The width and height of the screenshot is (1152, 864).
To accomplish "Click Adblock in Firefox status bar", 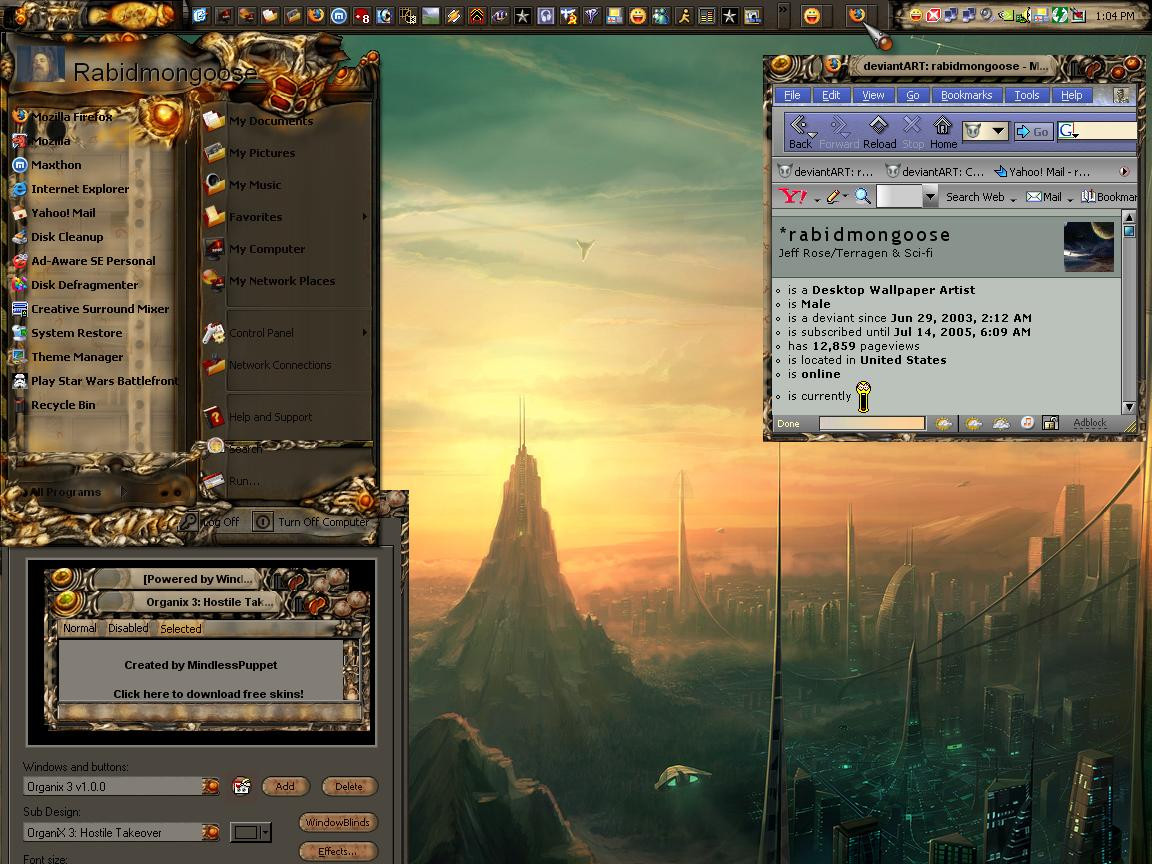I will (1090, 422).
